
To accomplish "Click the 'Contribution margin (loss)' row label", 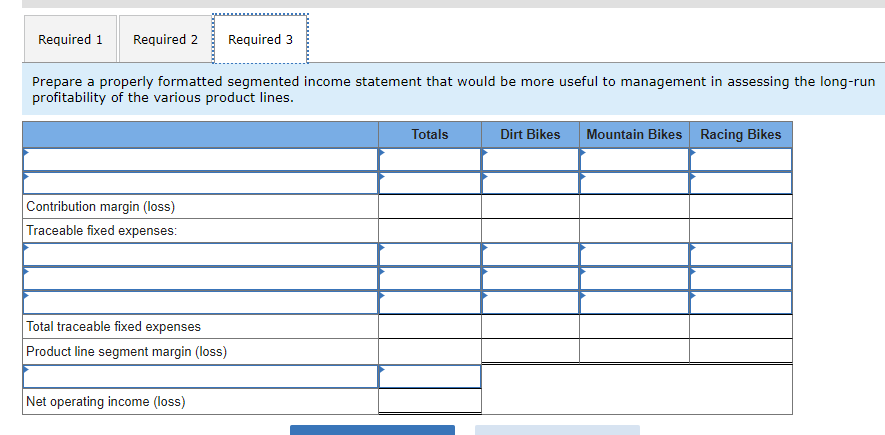I will coord(101,207).
